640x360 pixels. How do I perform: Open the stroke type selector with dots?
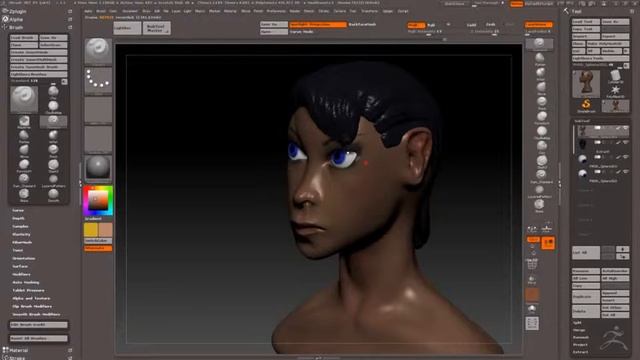pos(98,80)
